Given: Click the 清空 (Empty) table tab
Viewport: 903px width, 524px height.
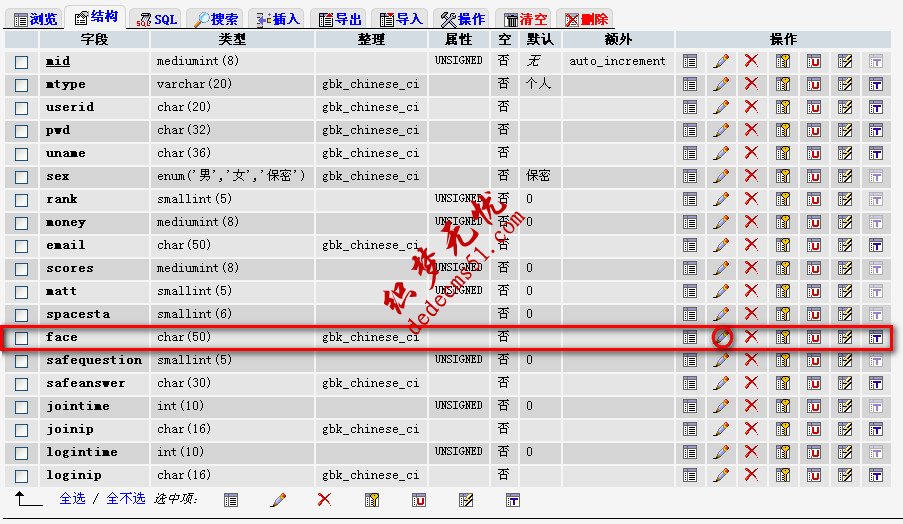Looking at the screenshot, I should point(525,19).
